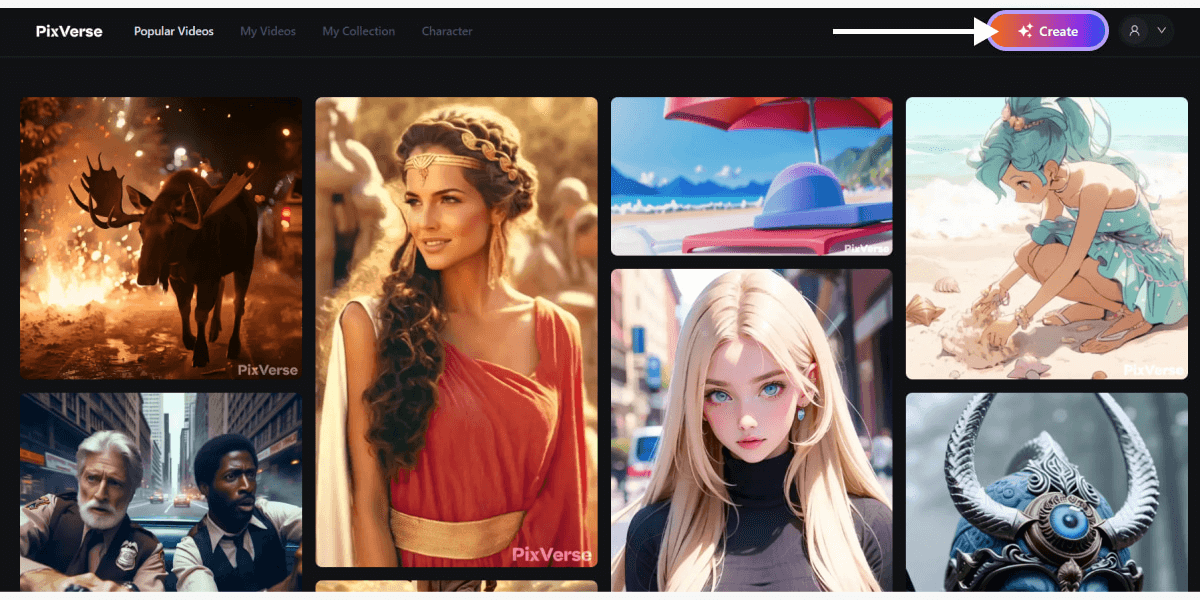The height and width of the screenshot is (600, 1200).
Task: Expand the account dropdown chevron
Action: (1161, 31)
